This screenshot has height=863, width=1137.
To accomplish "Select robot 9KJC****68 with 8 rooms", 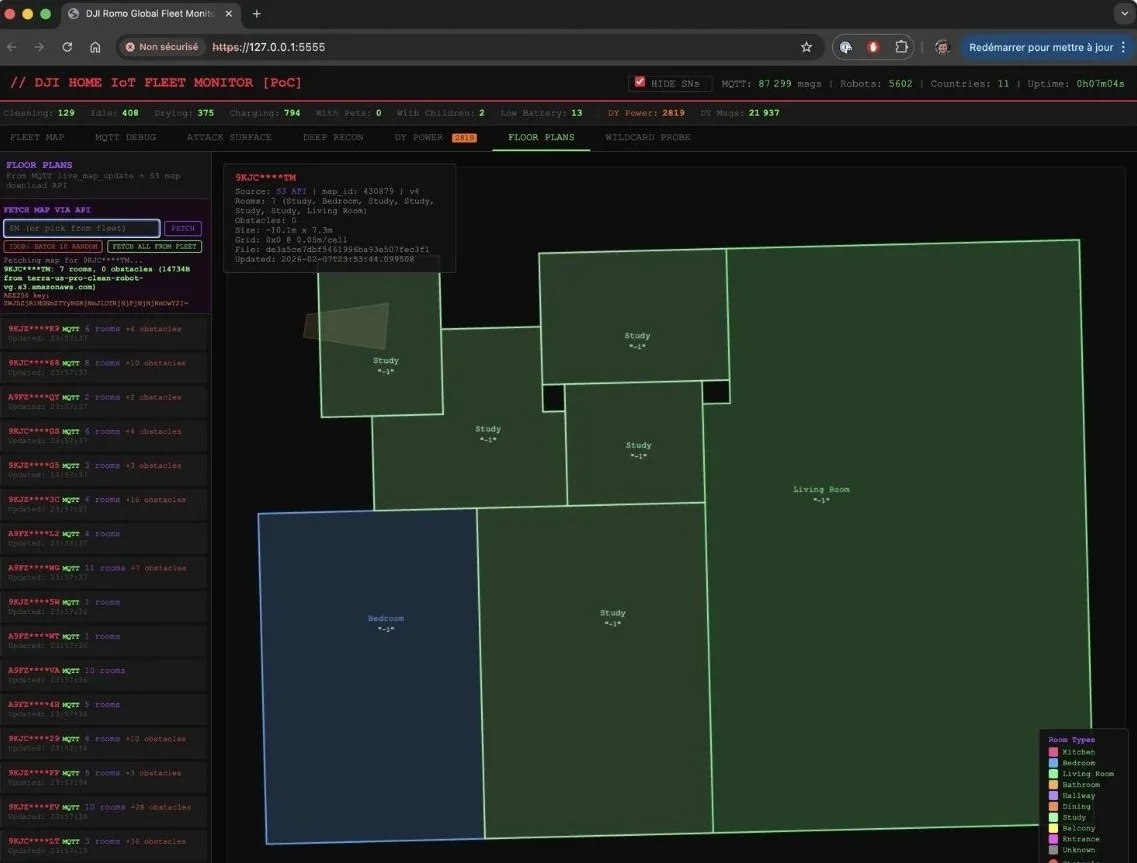I will coord(104,367).
